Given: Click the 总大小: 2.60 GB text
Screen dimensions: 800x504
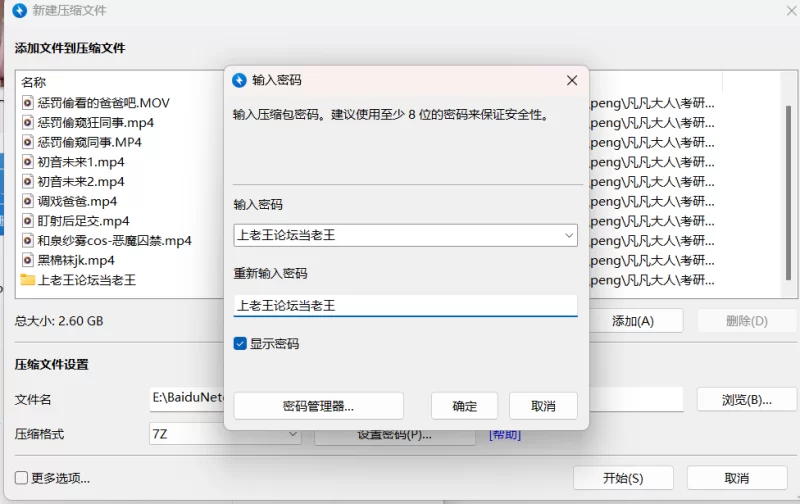Looking at the screenshot, I should tap(59, 321).
